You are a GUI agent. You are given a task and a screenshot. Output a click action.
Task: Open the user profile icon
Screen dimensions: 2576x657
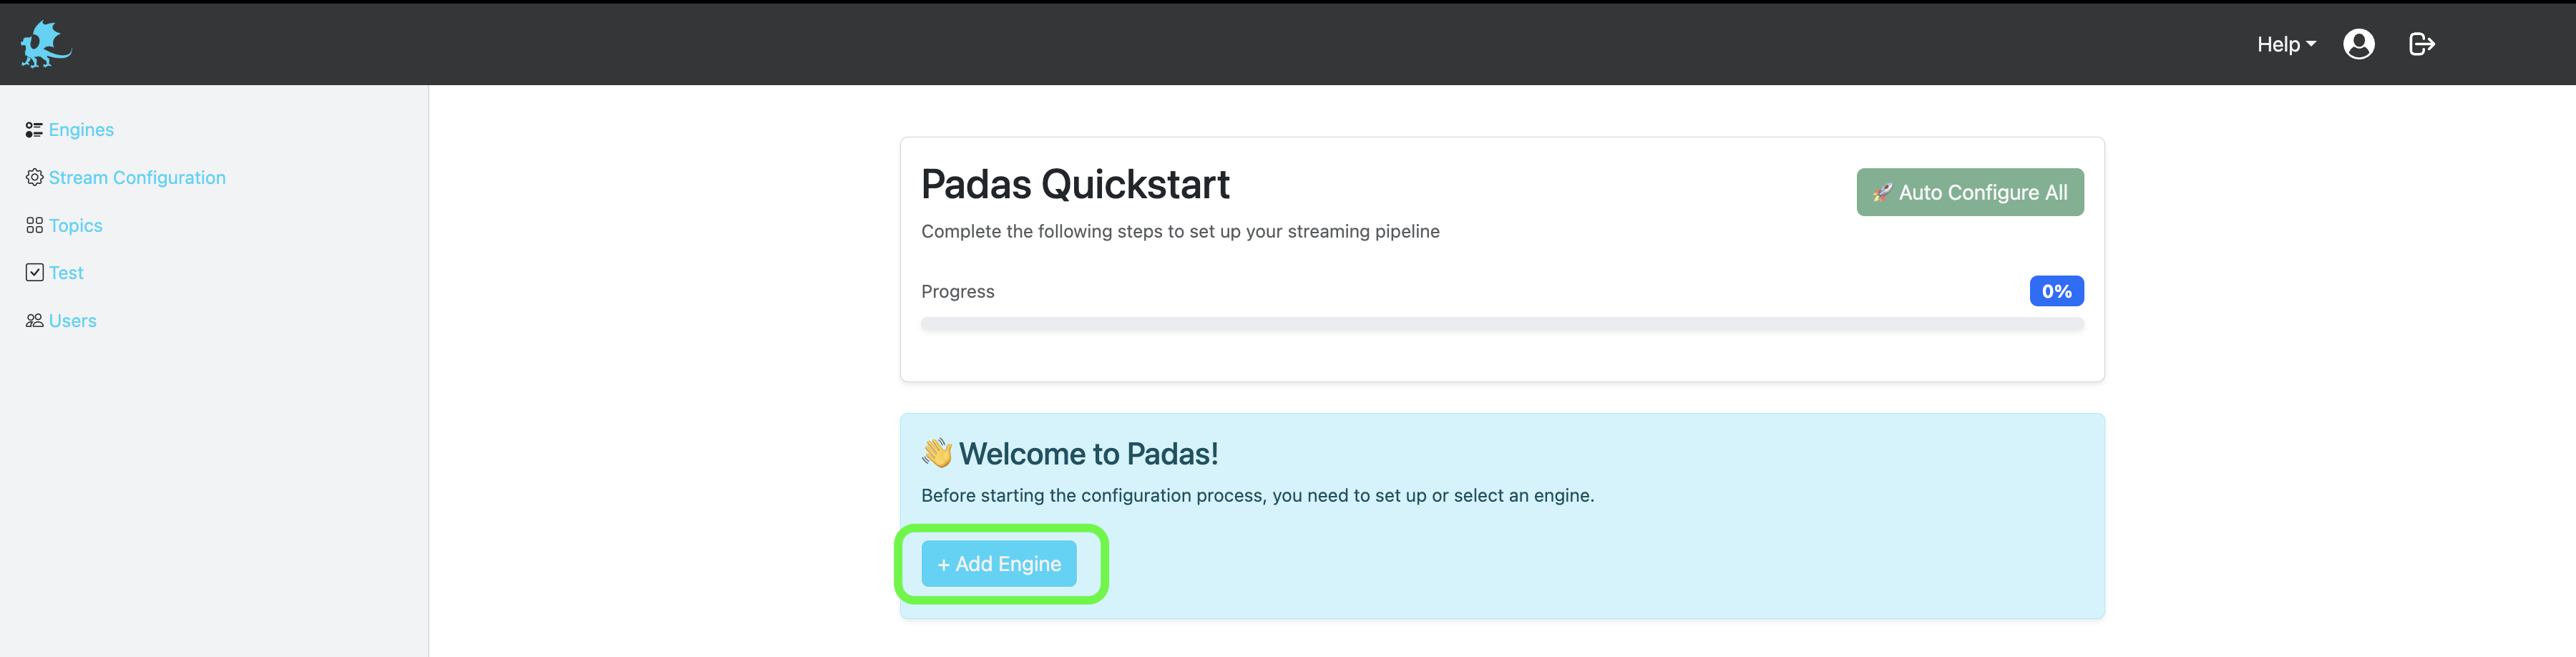pyautogui.click(x=2358, y=44)
